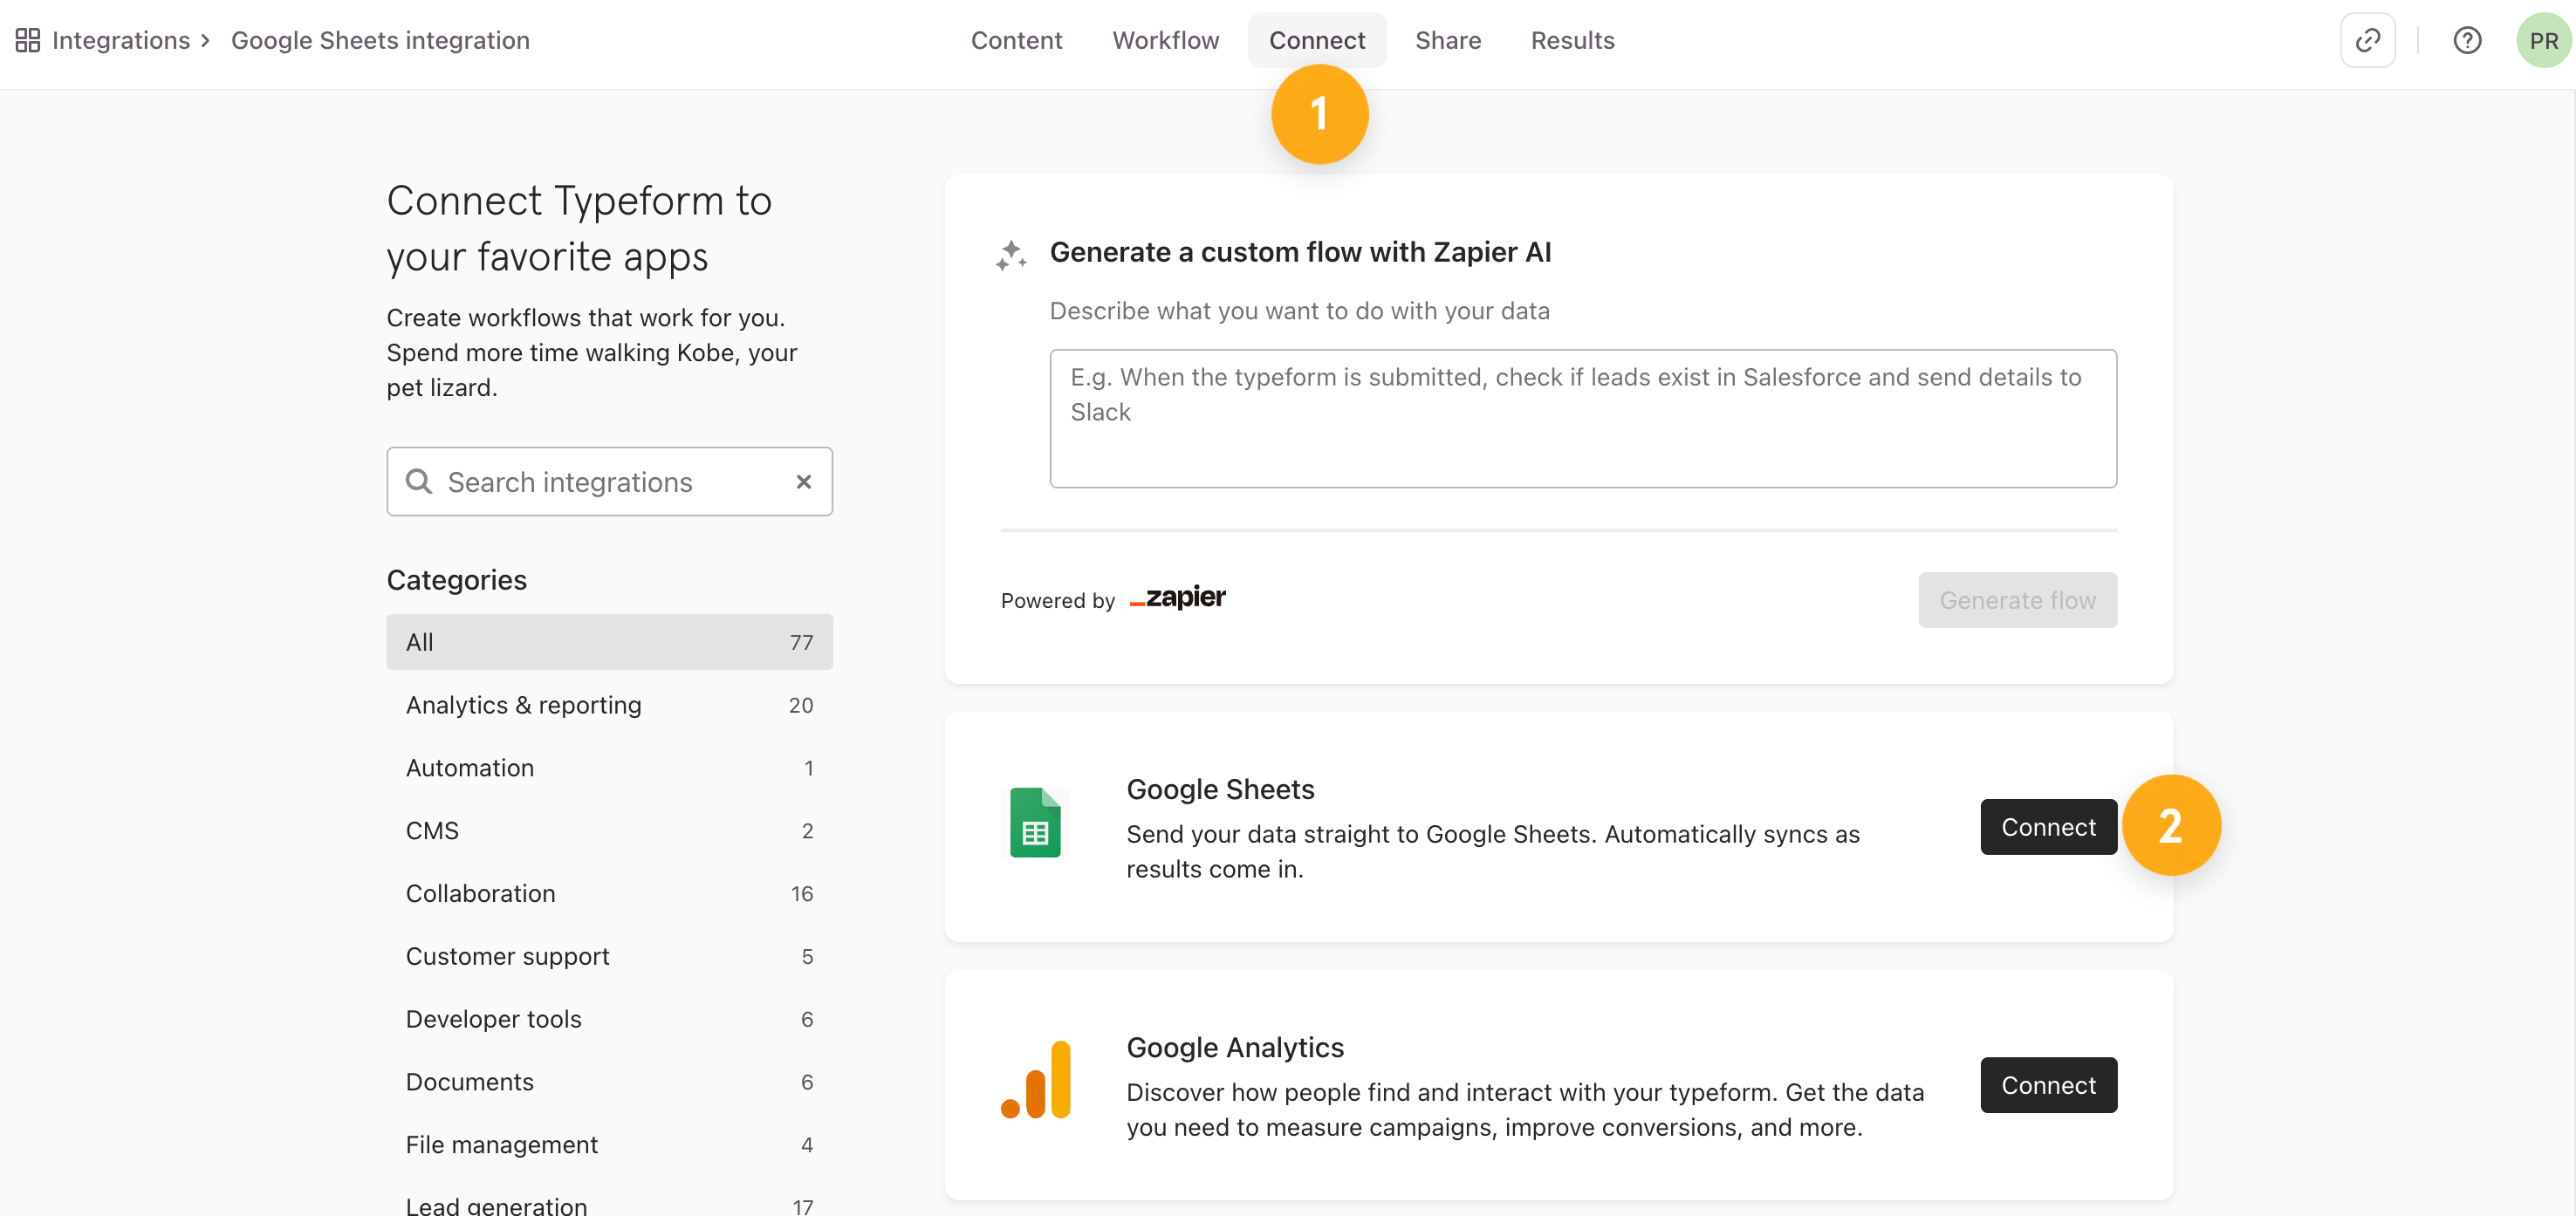This screenshot has width=2576, height=1216.
Task: Open the Integrations breadcrumb link
Action: pos(120,40)
